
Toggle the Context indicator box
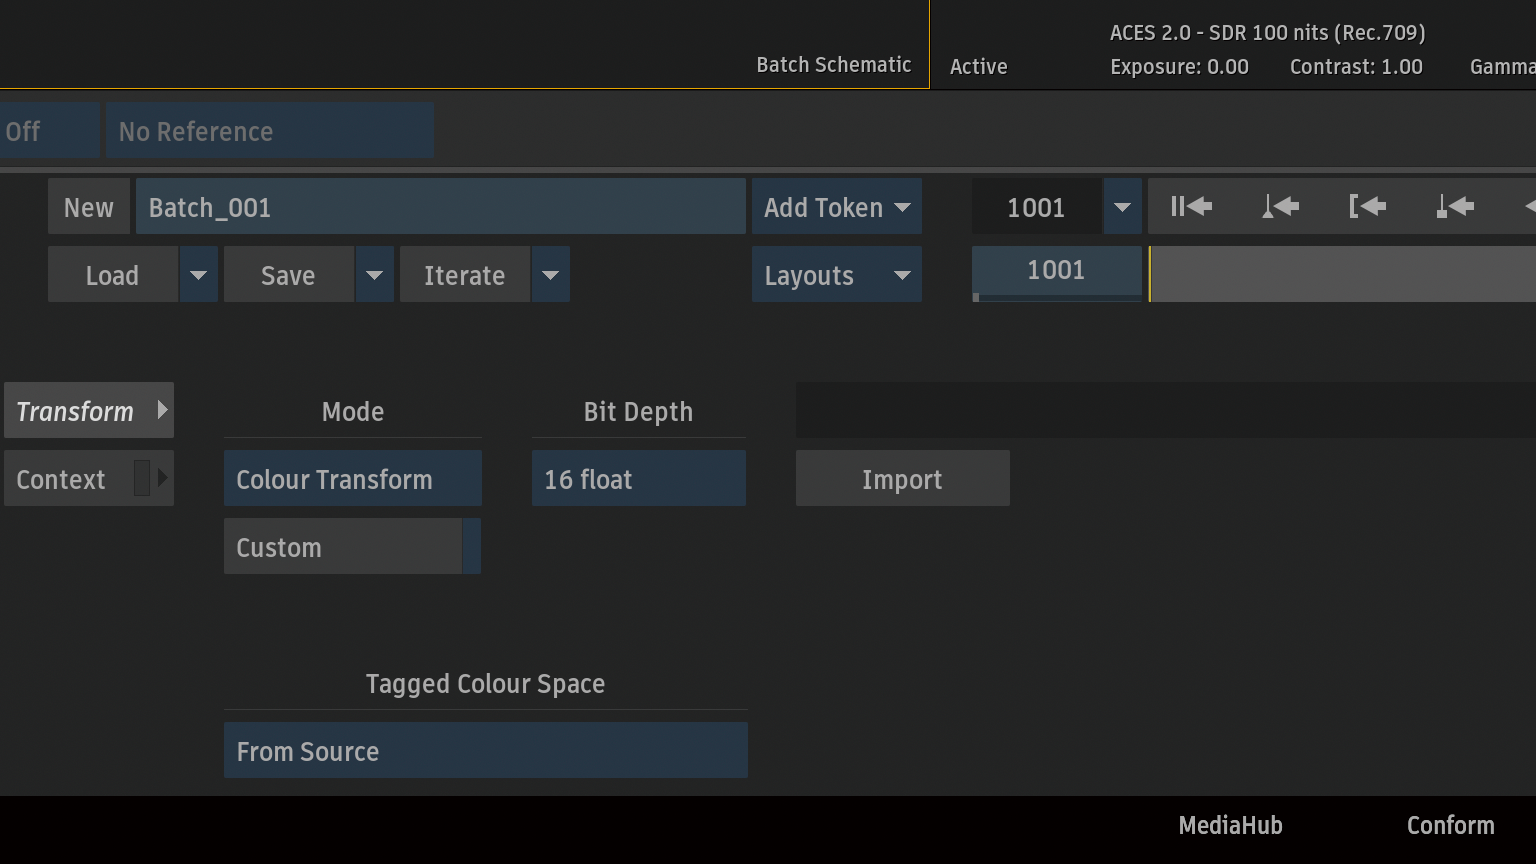(142, 479)
